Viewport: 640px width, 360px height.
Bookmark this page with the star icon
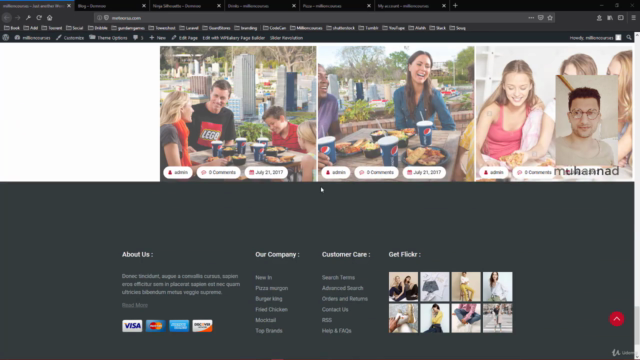[x=550, y=18]
